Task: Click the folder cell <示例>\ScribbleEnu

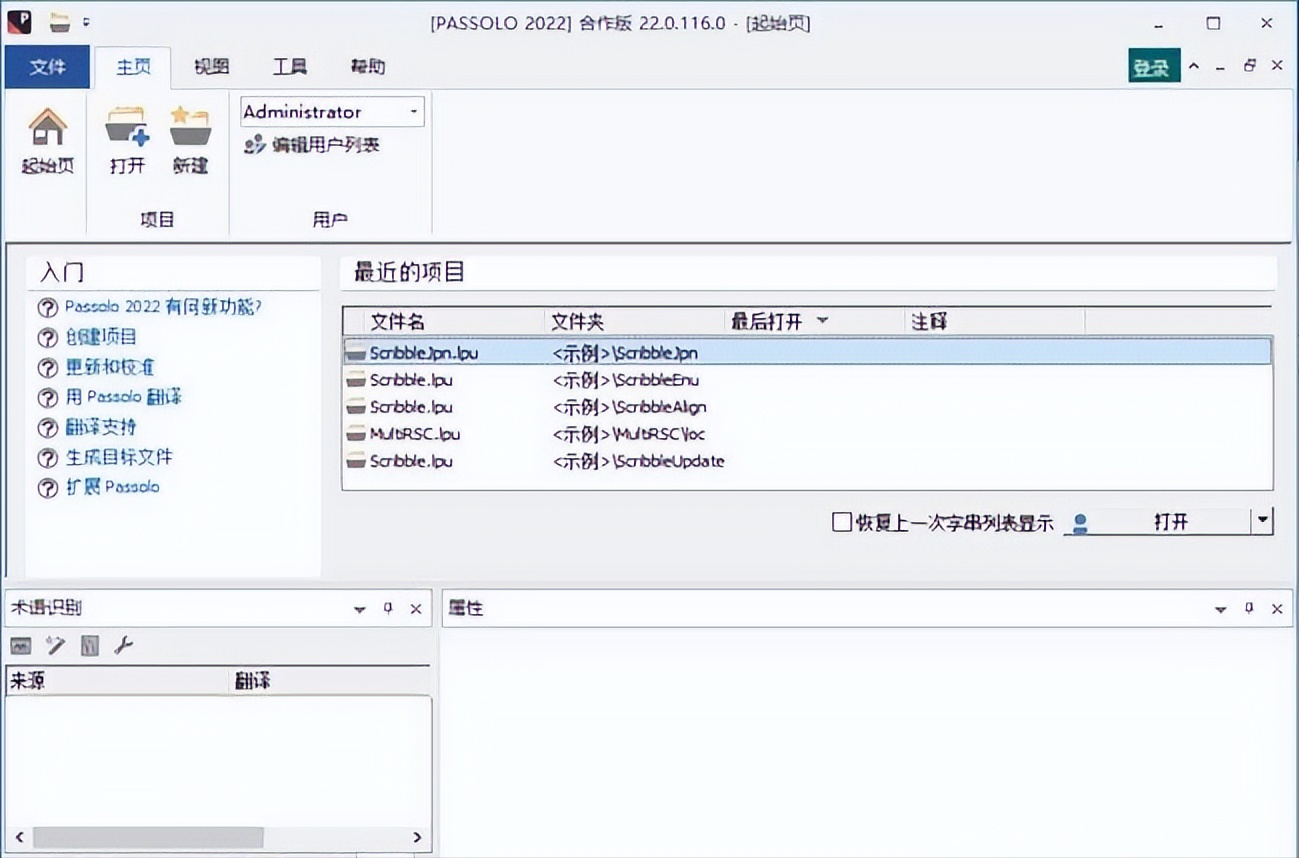Action: click(626, 380)
